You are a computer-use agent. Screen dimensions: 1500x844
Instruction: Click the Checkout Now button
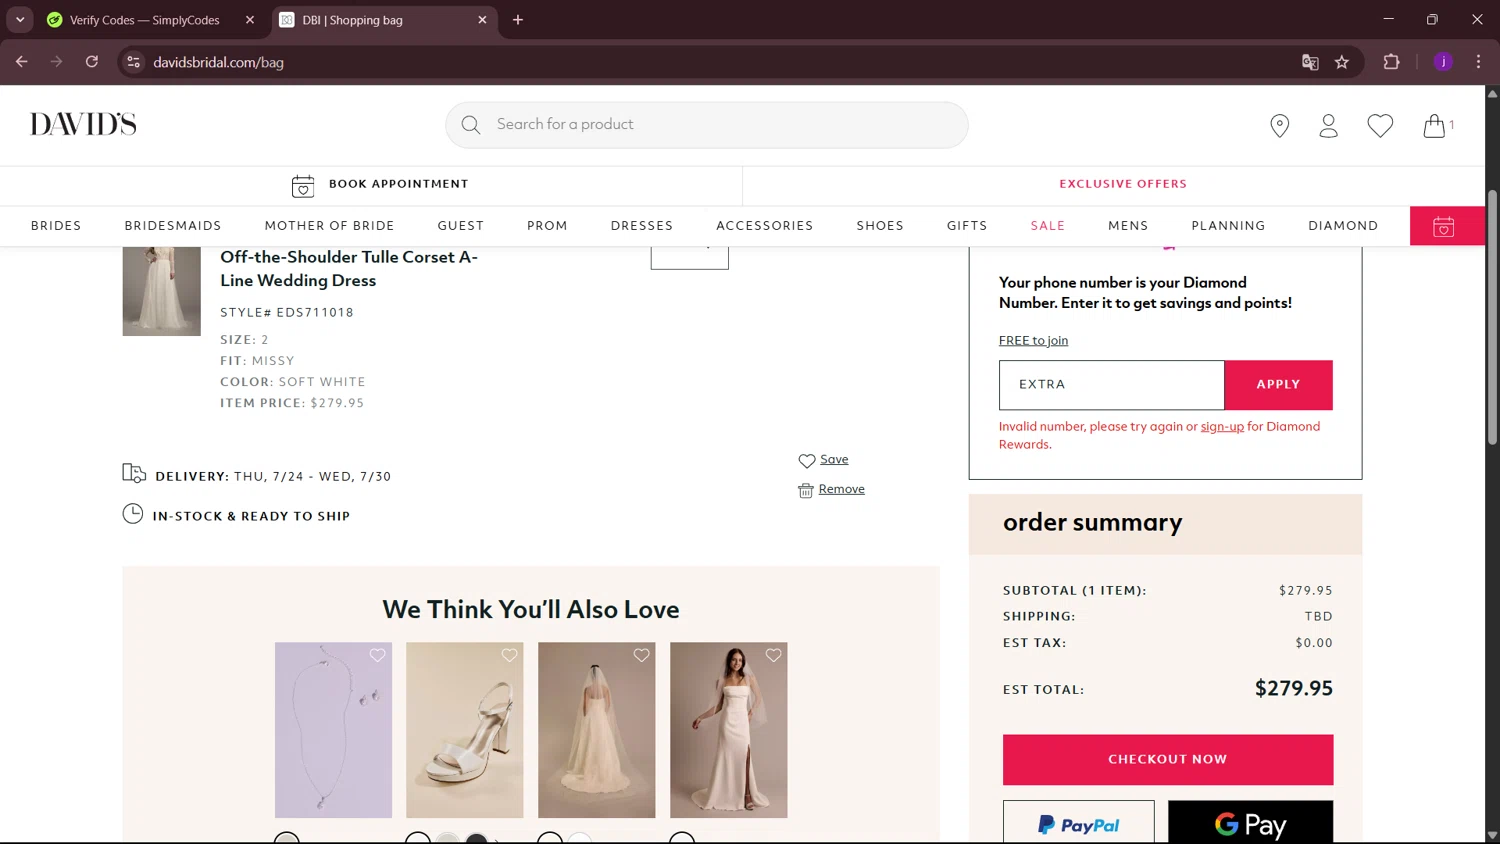coord(1168,760)
